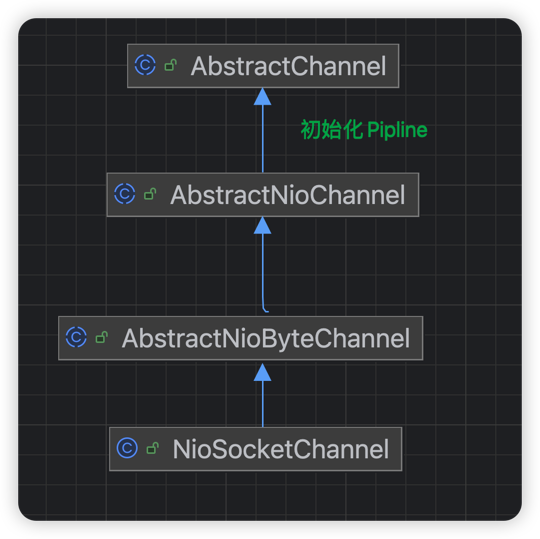Click the class icon of NioSocketChannel
Screen dimensions: 540x539
(x=127, y=448)
